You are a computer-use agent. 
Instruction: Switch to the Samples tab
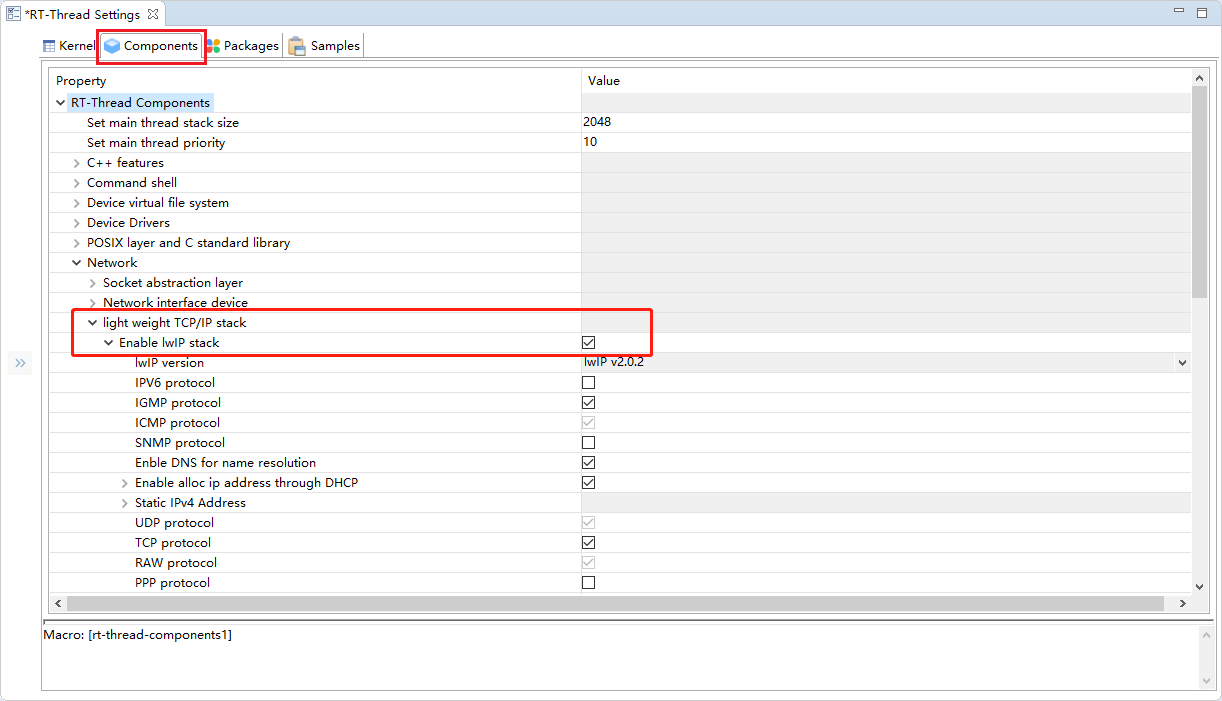pyautogui.click(x=325, y=46)
